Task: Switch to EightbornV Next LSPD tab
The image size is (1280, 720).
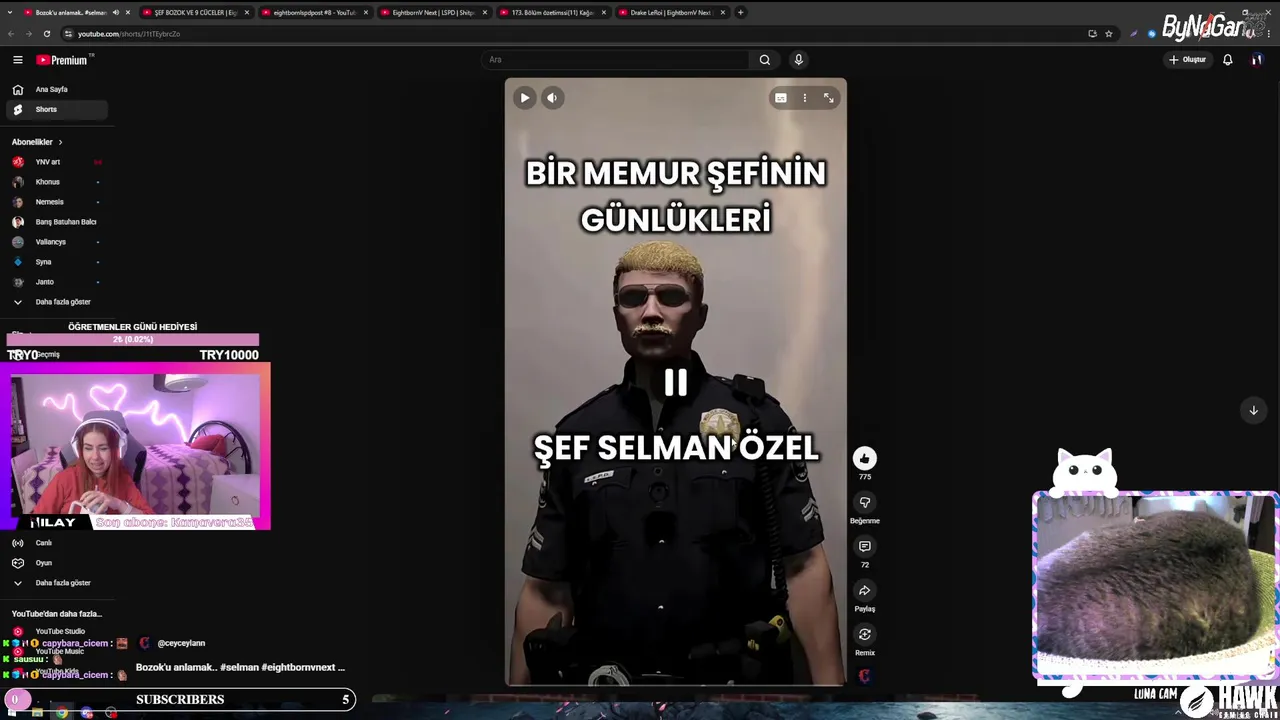Action: coord(433,12)
